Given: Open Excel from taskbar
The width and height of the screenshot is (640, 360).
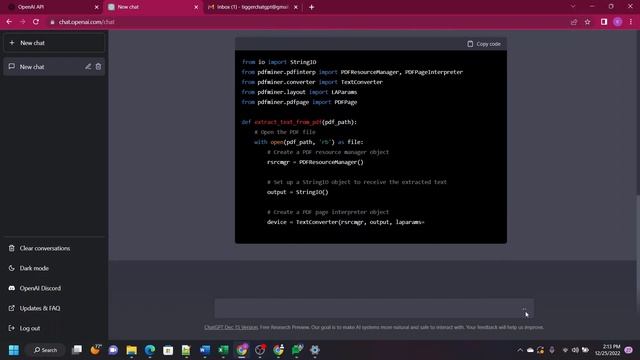Looking at the screenshot, I should (223, 350).
